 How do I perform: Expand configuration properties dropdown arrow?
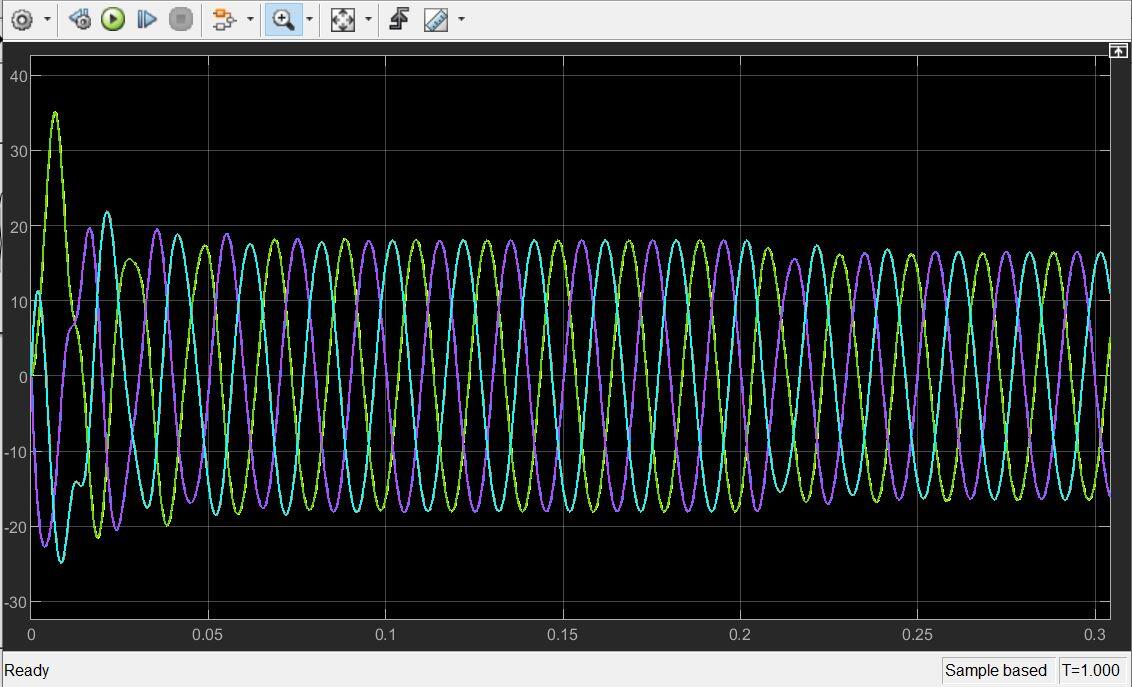[x=48, y=19]
